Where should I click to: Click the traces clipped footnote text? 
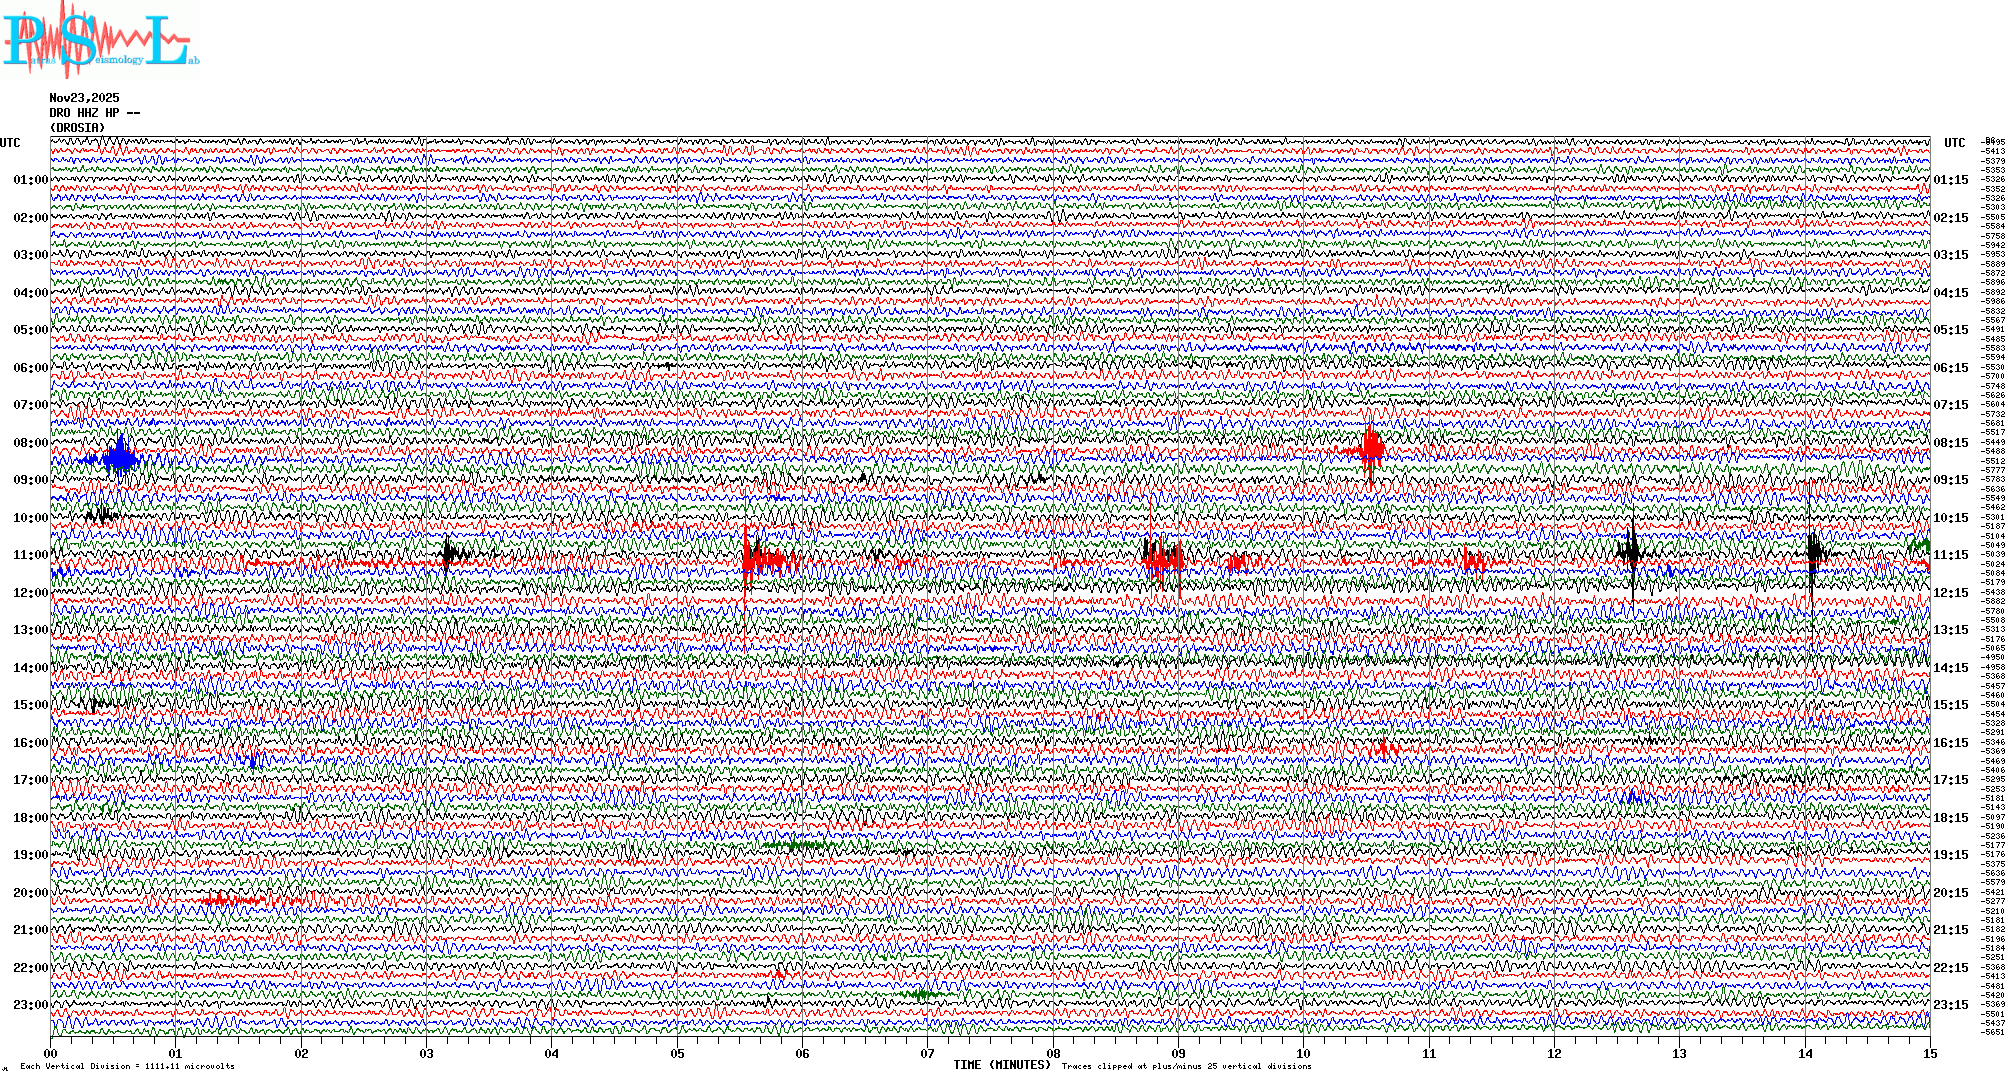coord(1186,1066)
